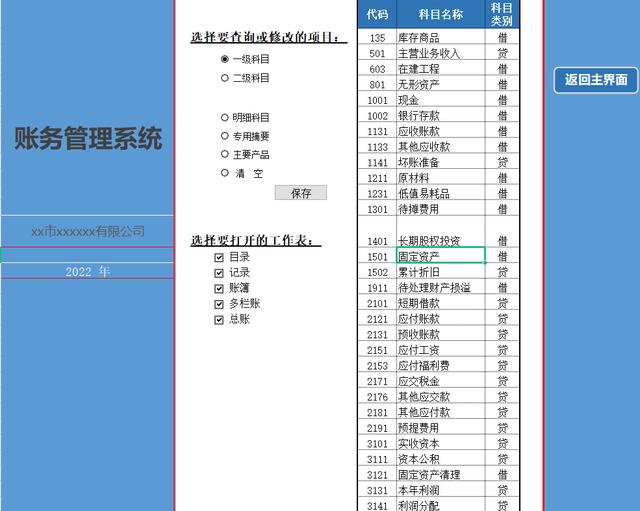Screen dimensions: 640x511
Task: Select the 预收账款 cell
Action: 441,334
